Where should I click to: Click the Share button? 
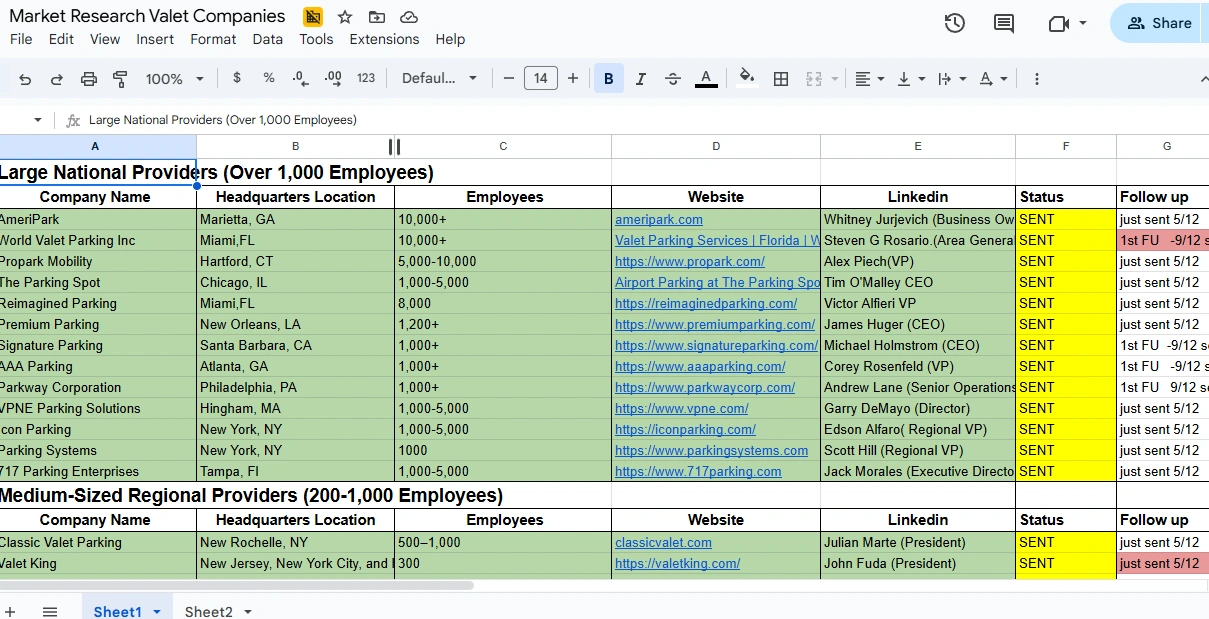click(1160, 23)
